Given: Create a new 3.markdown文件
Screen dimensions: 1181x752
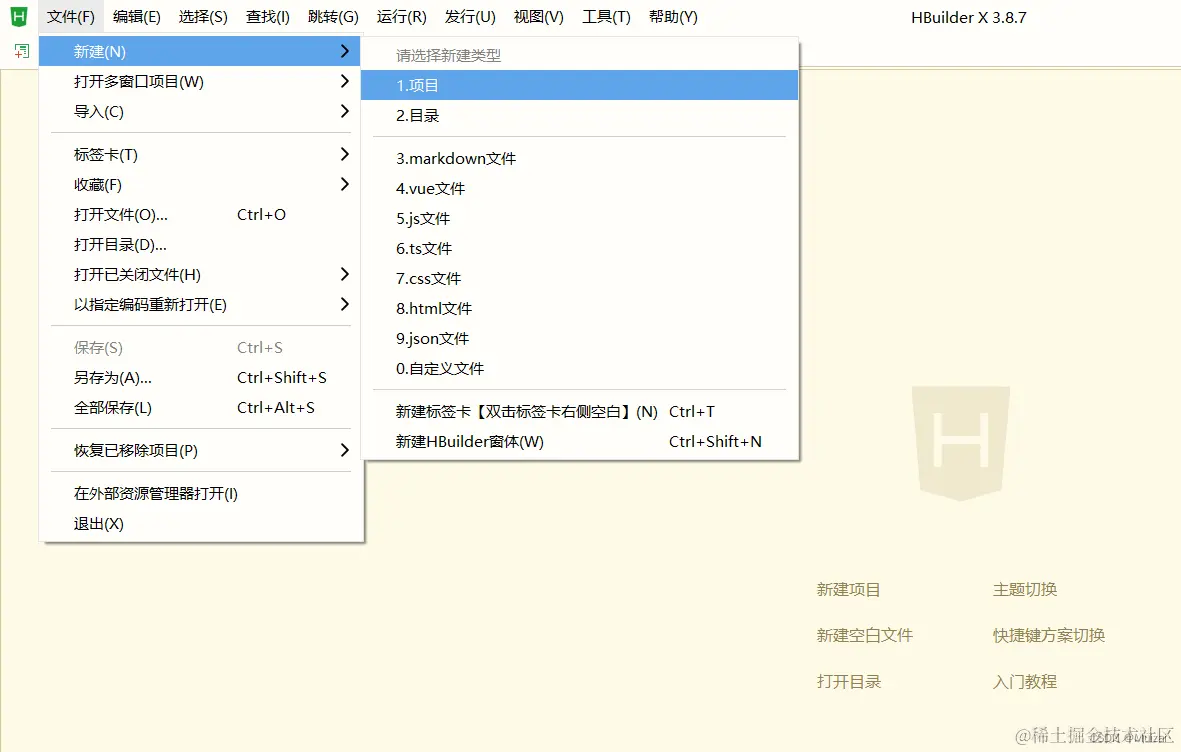Looking at the screenshot, I should coord(579,158).
